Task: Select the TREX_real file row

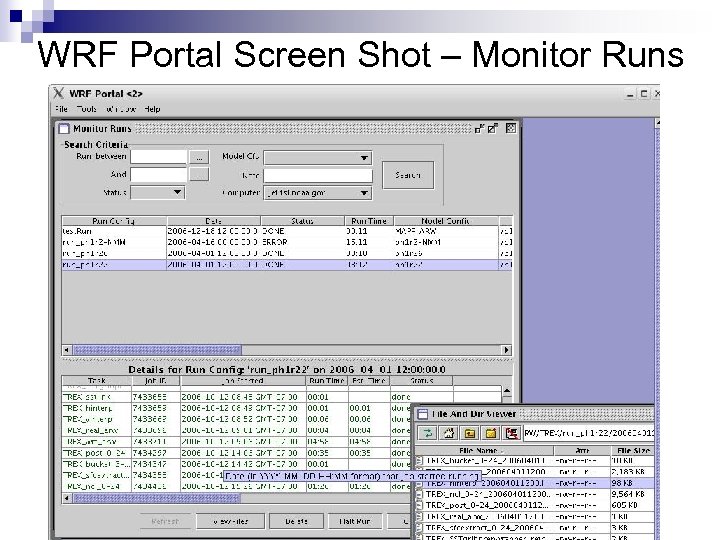Action: click(534, 517)
